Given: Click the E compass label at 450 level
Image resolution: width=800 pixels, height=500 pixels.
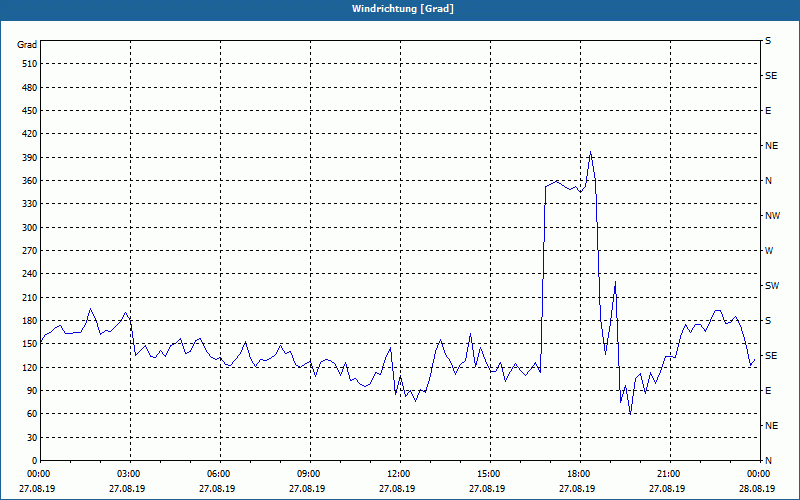Looking at the screenshot, I should (768, 111).
